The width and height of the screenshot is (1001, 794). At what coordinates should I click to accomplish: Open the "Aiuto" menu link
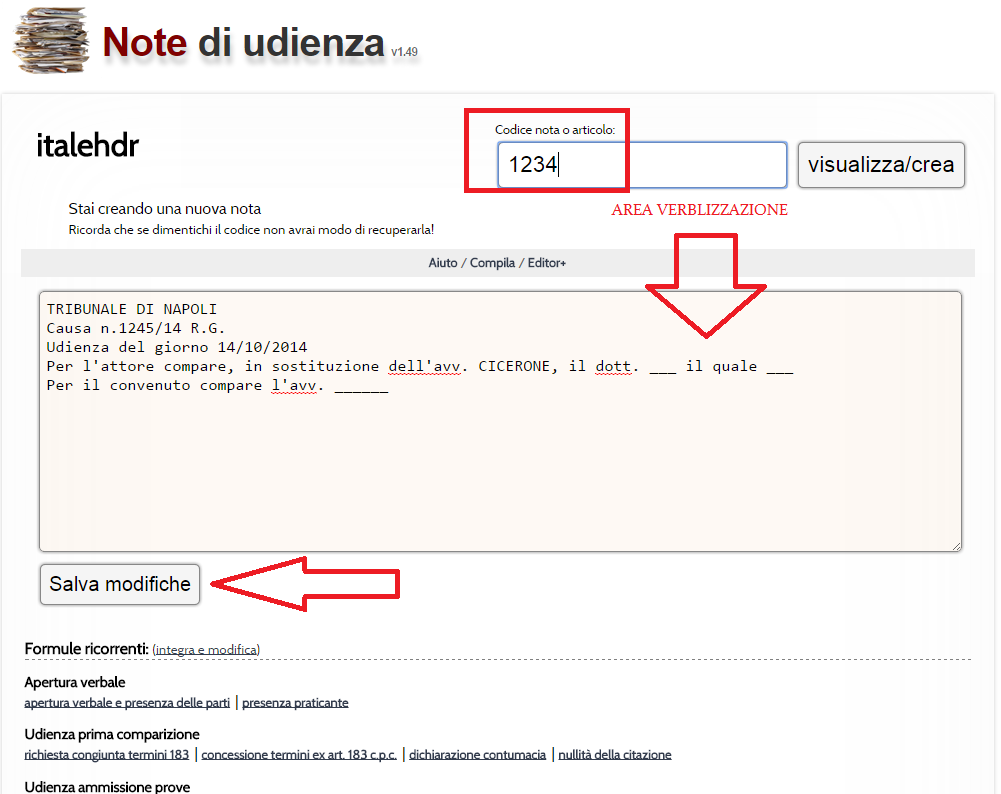tap(443, 263)
